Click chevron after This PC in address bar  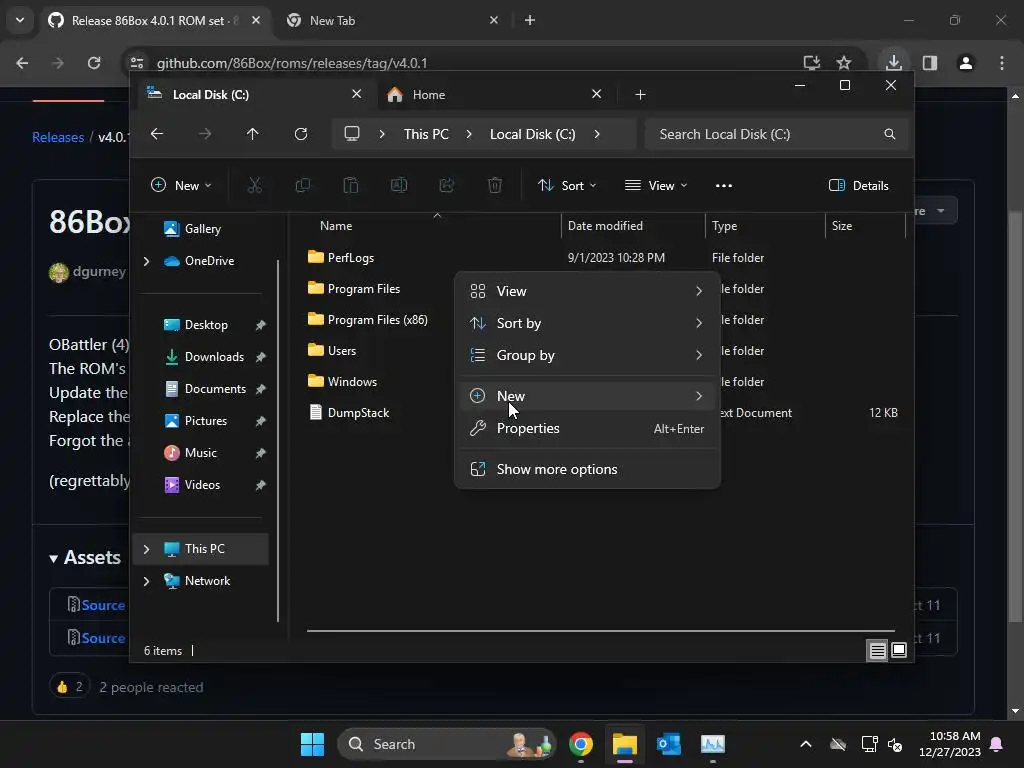[469, 134]
